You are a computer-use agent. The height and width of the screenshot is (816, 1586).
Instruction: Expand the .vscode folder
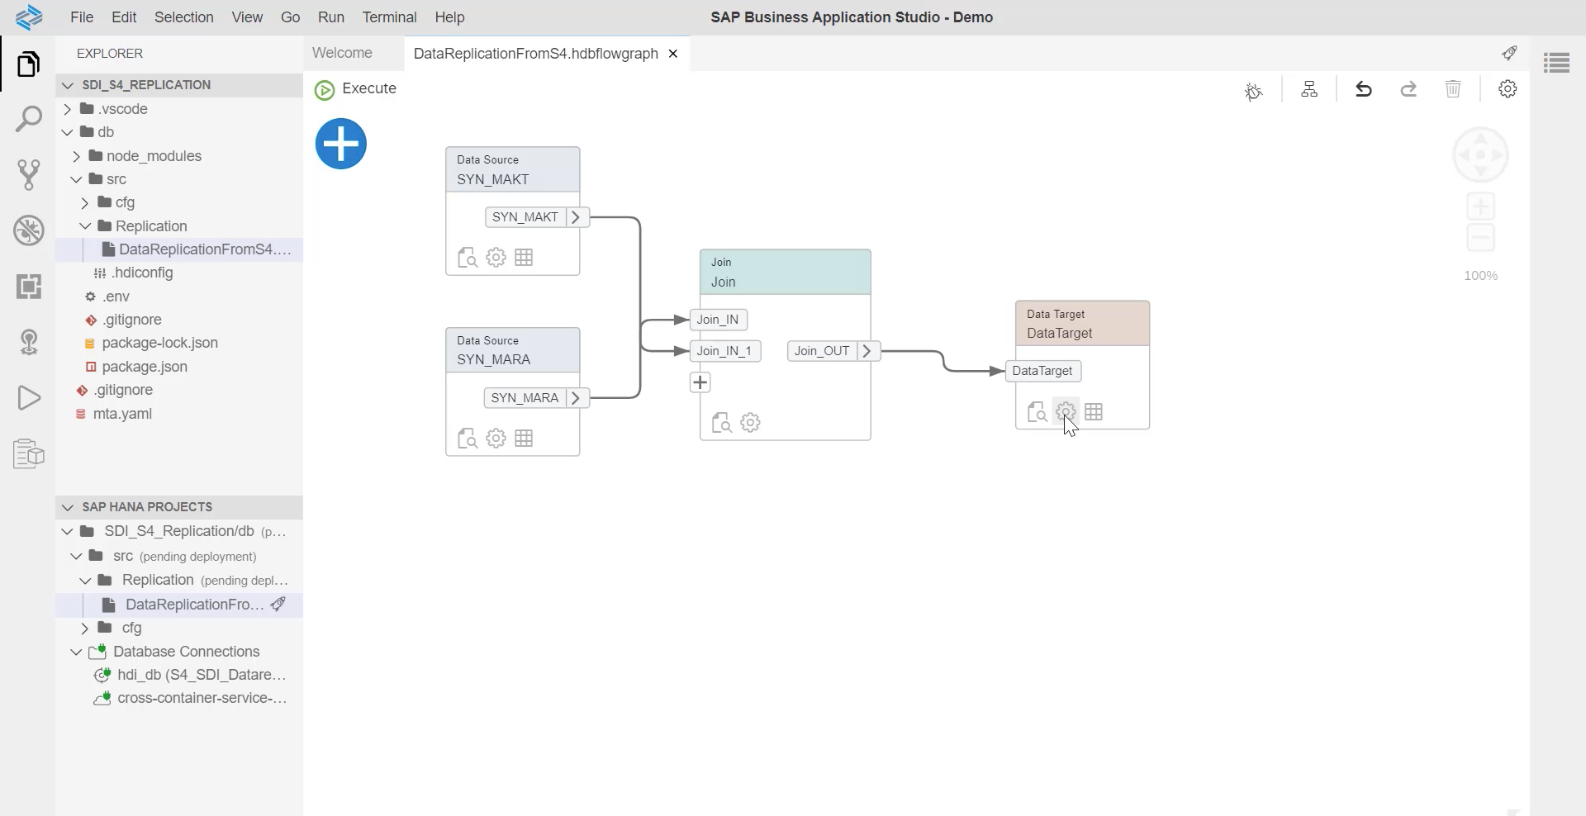[67, 109]
